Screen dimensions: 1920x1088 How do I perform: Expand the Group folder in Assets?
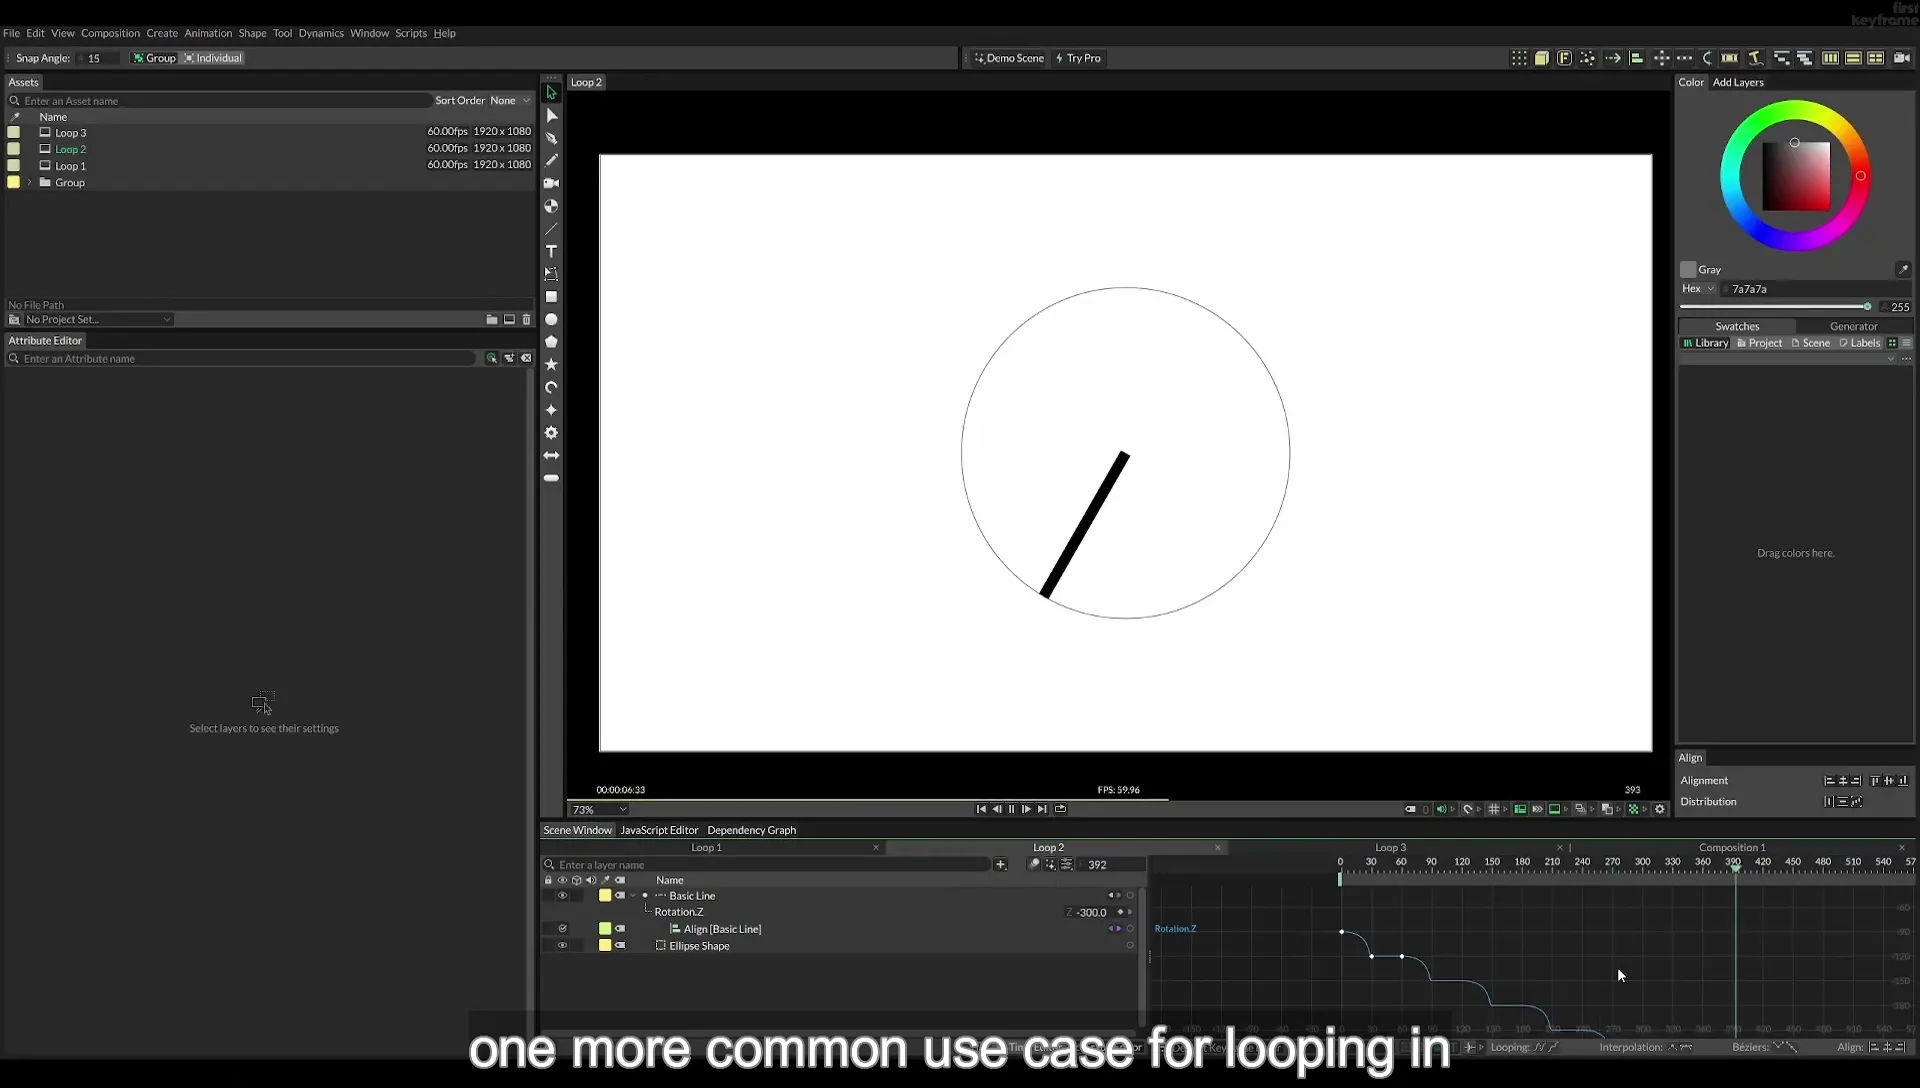tap(30, 183)
